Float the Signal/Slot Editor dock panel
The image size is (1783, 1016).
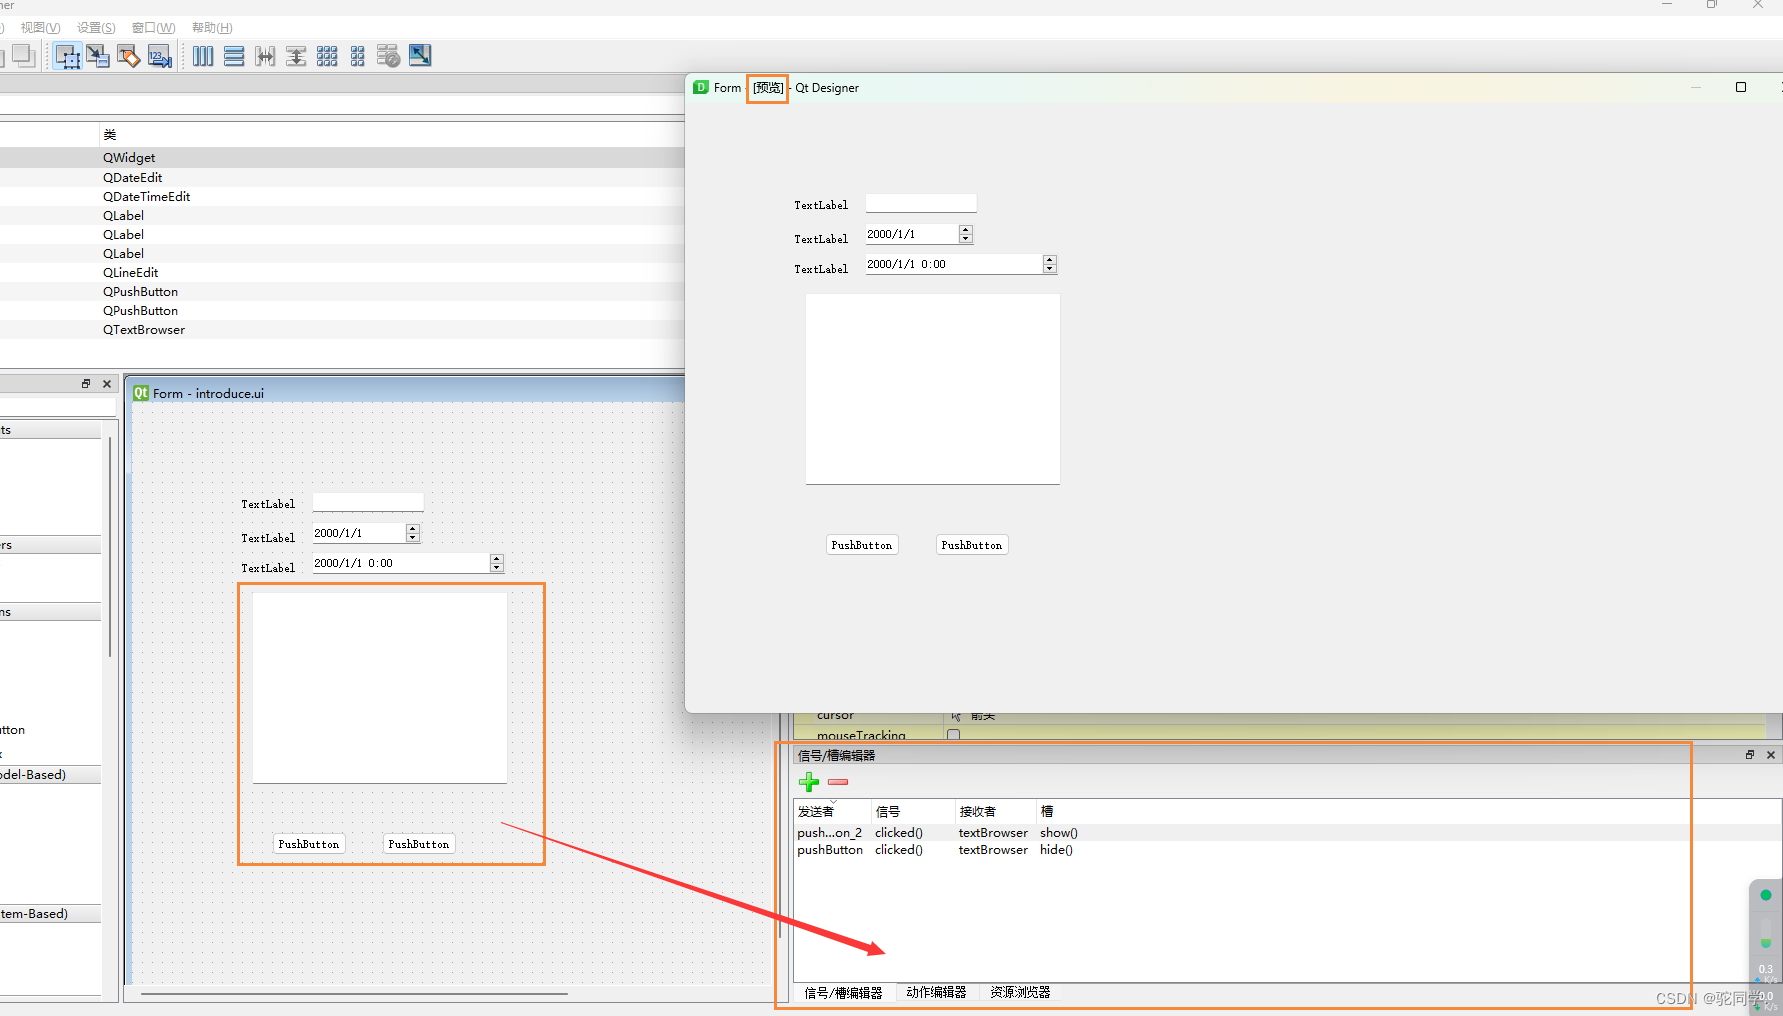pyautogui.click(x=1750, y=755)
